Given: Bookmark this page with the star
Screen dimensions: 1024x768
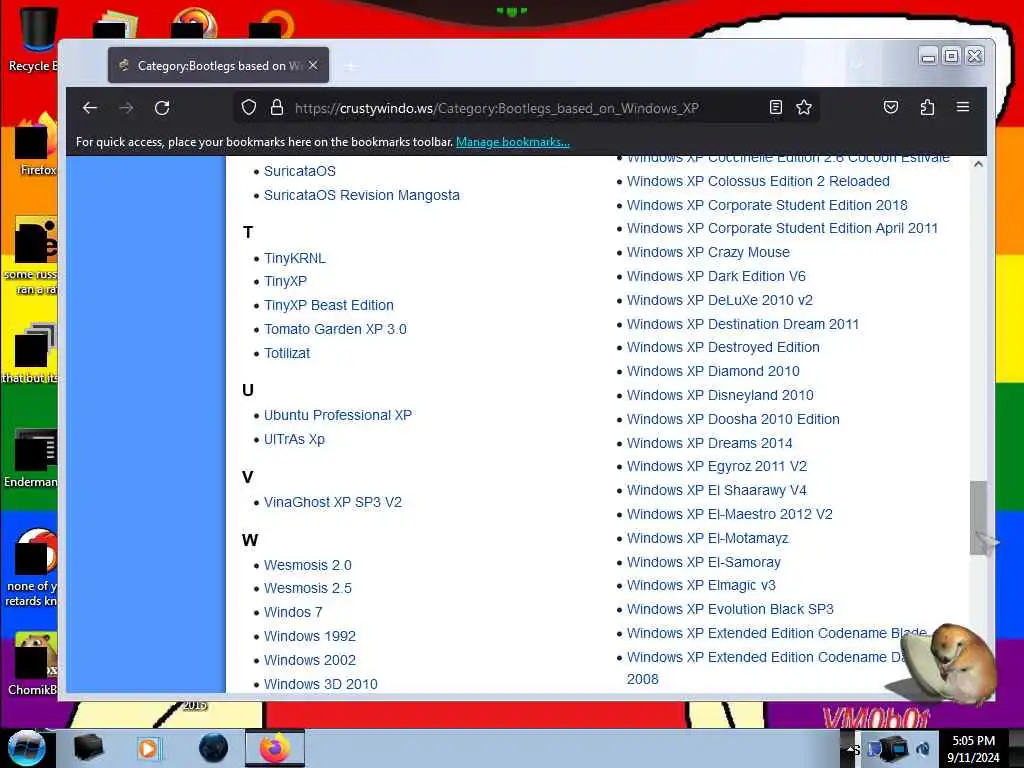Looking at the screenshot, I should [x=804, y=108].
